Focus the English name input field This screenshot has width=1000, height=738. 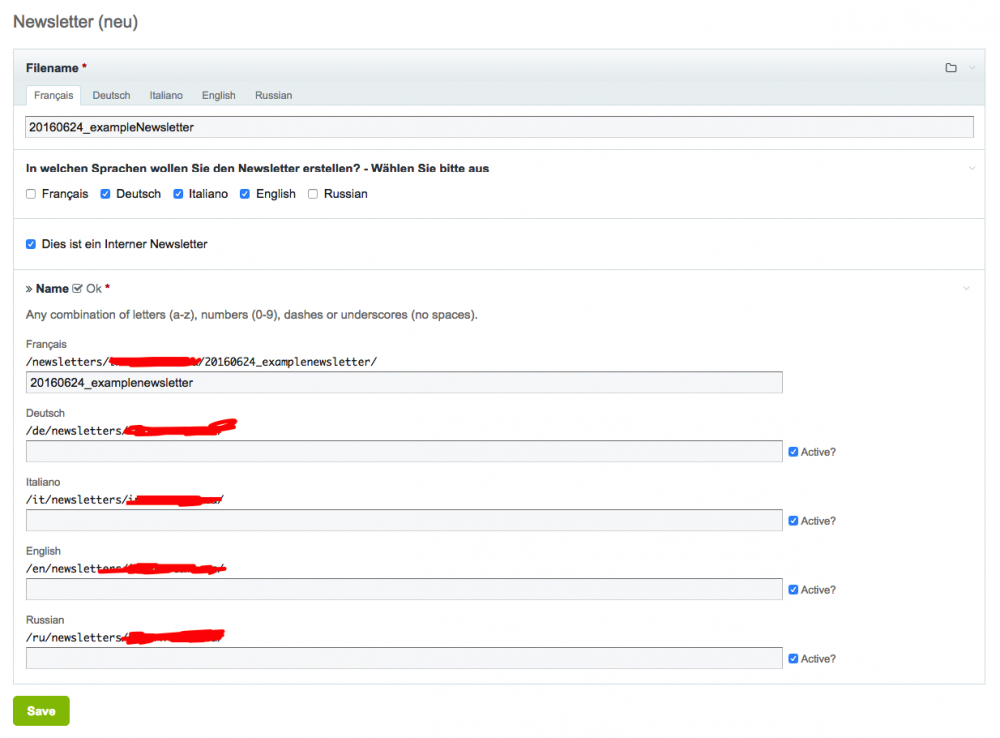[404, 589]
